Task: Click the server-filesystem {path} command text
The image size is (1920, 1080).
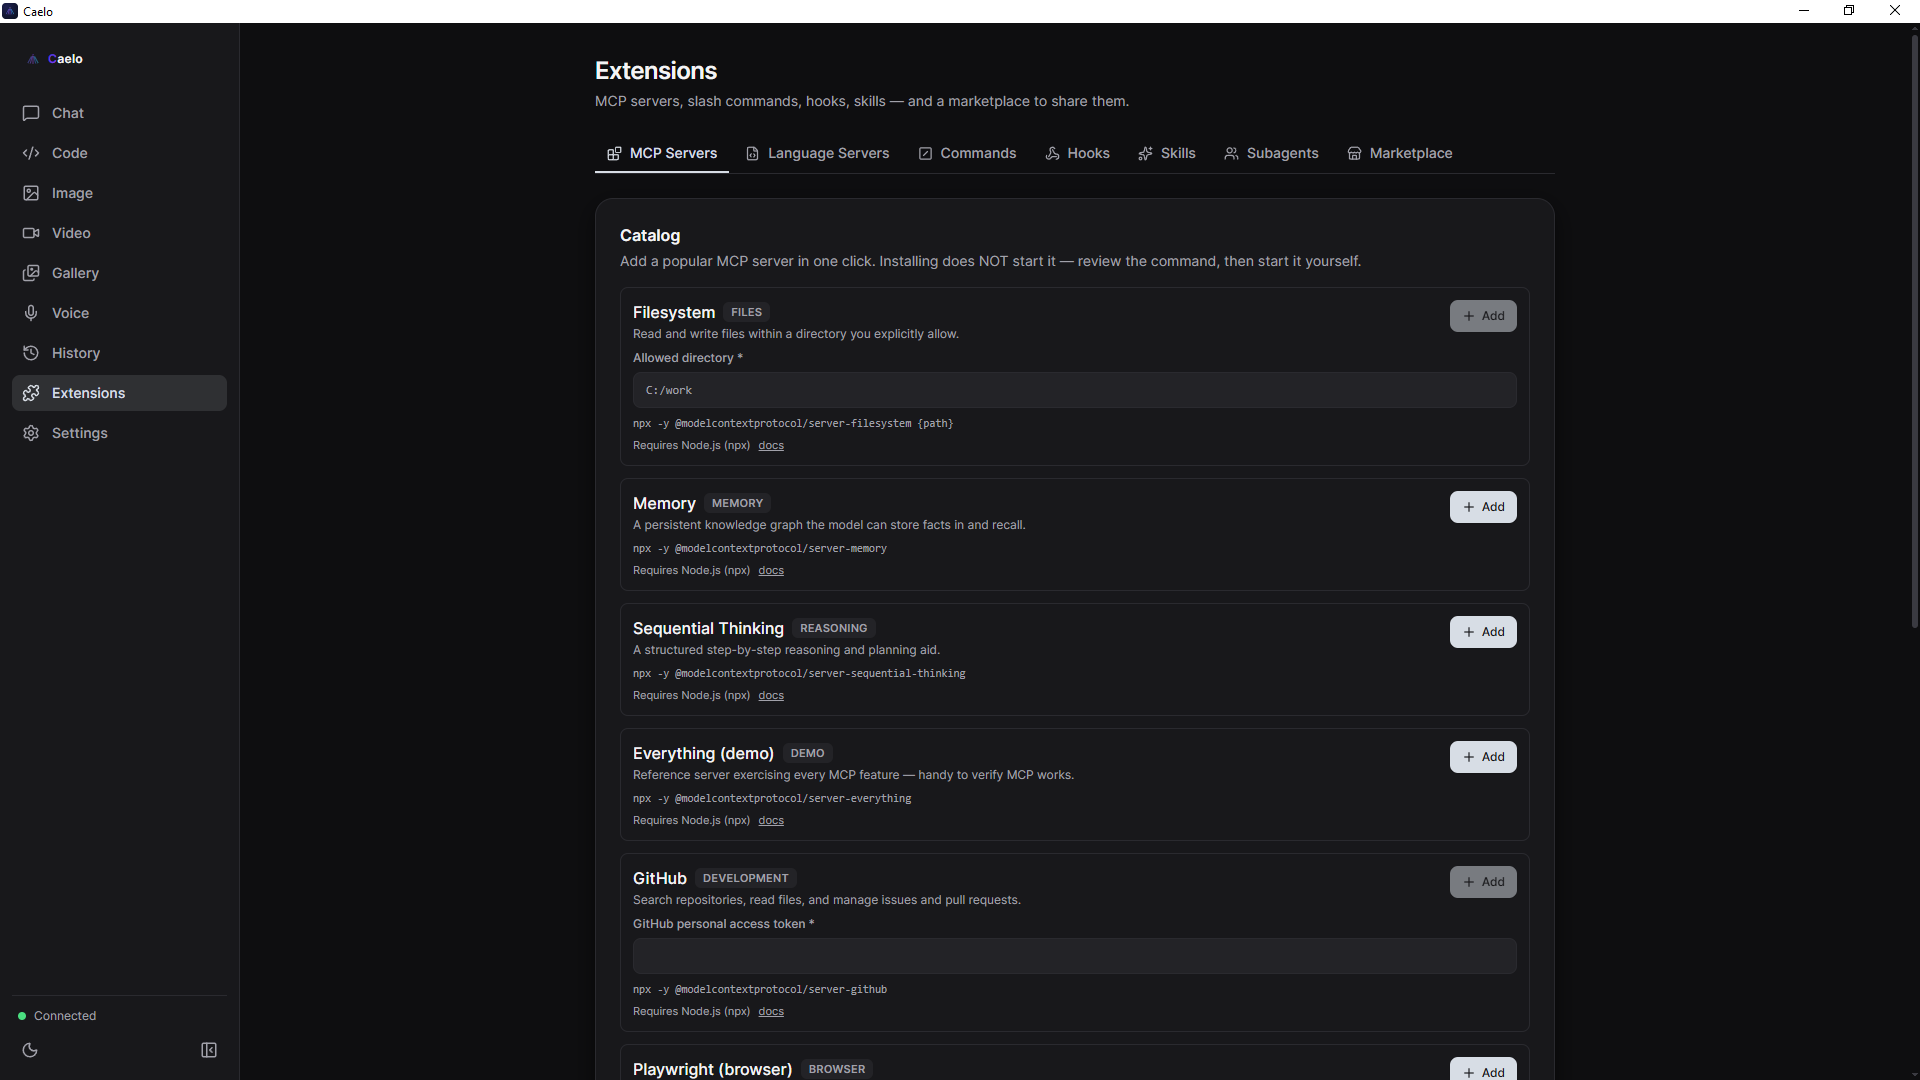Action: [x=793, y=424]
